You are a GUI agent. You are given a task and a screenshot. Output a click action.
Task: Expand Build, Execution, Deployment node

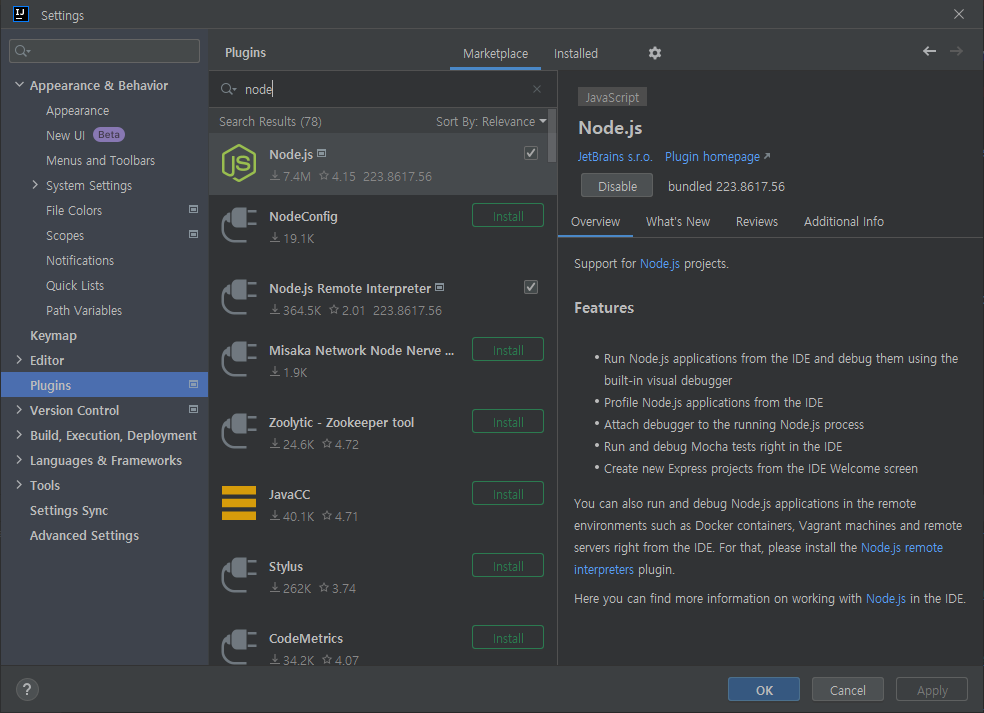pos(19,435)
